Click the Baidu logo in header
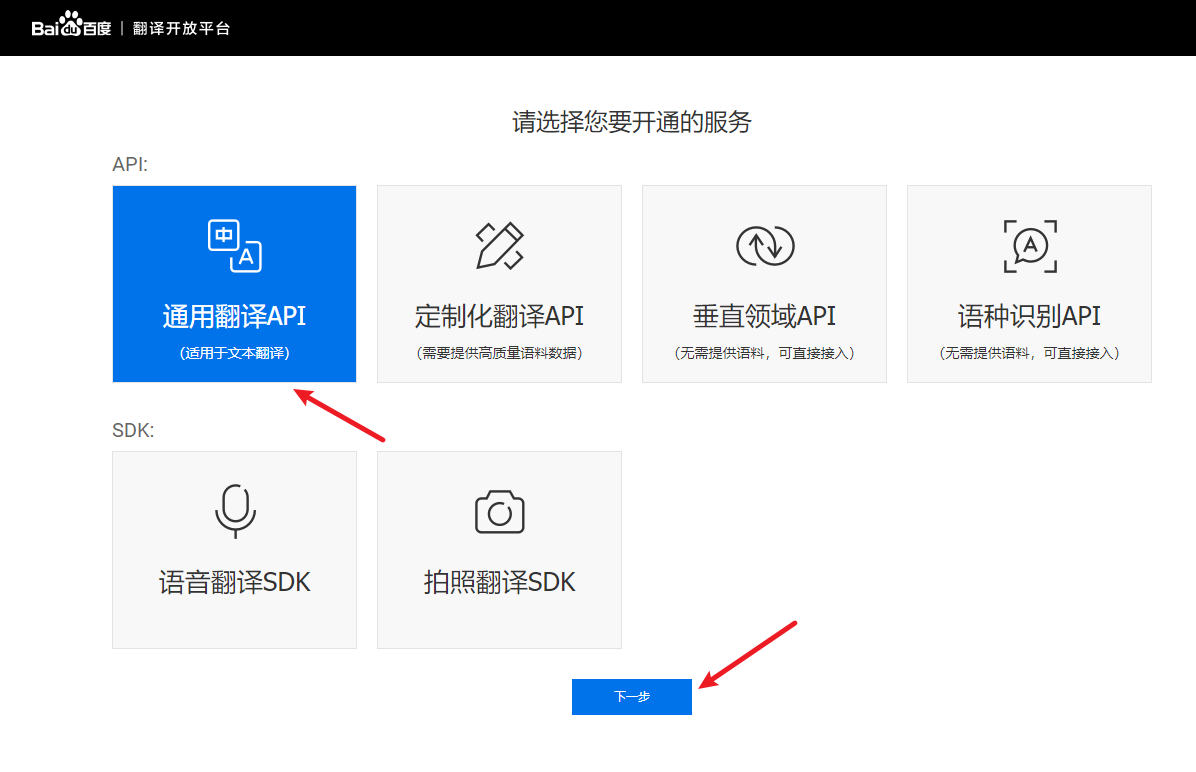 pyautogui.click(x=71, y=24)
